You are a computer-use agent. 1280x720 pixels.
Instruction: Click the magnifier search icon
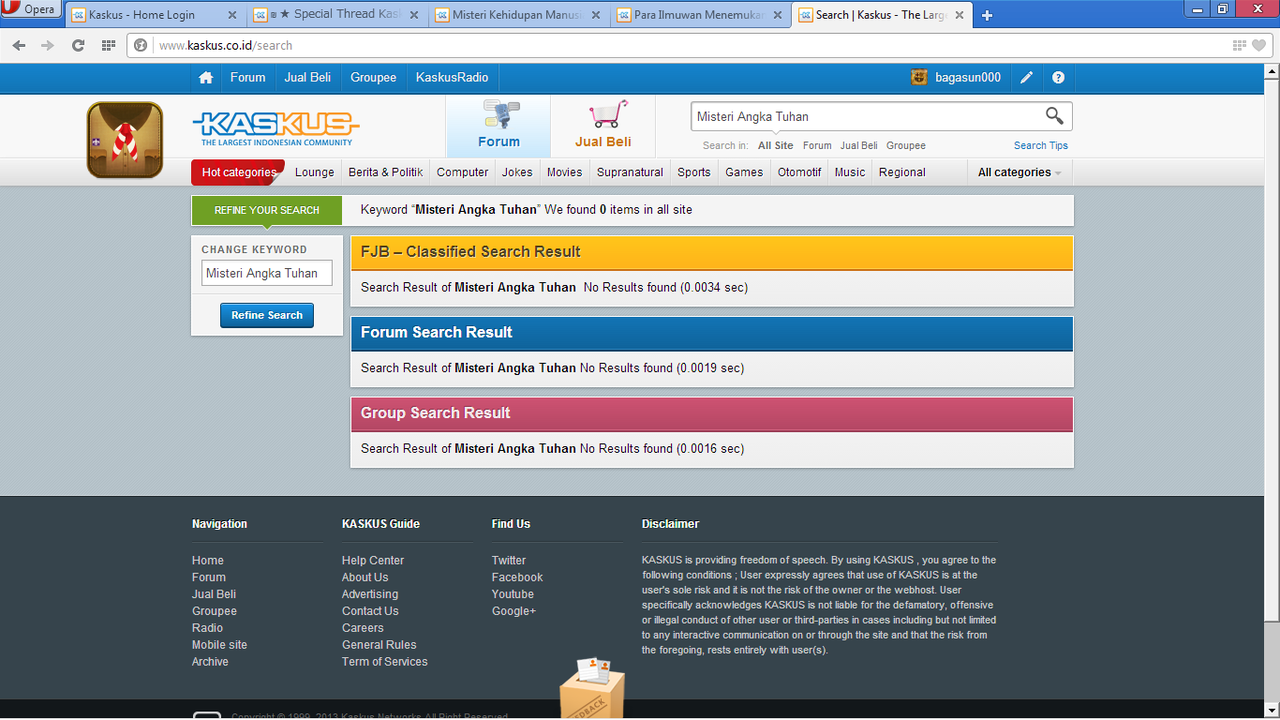click(1054, 116)
